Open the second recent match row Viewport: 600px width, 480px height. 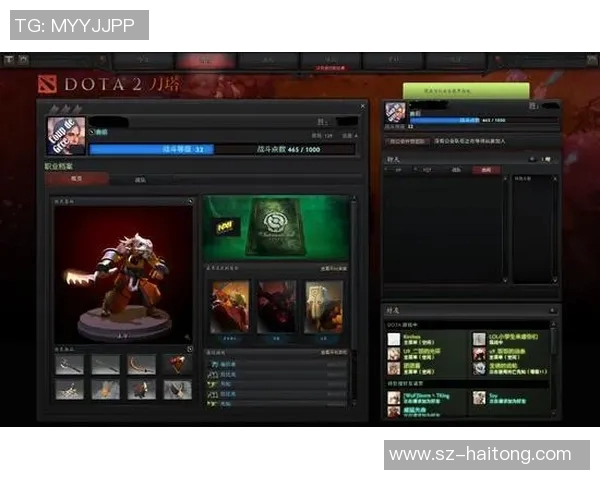point(277,374)
